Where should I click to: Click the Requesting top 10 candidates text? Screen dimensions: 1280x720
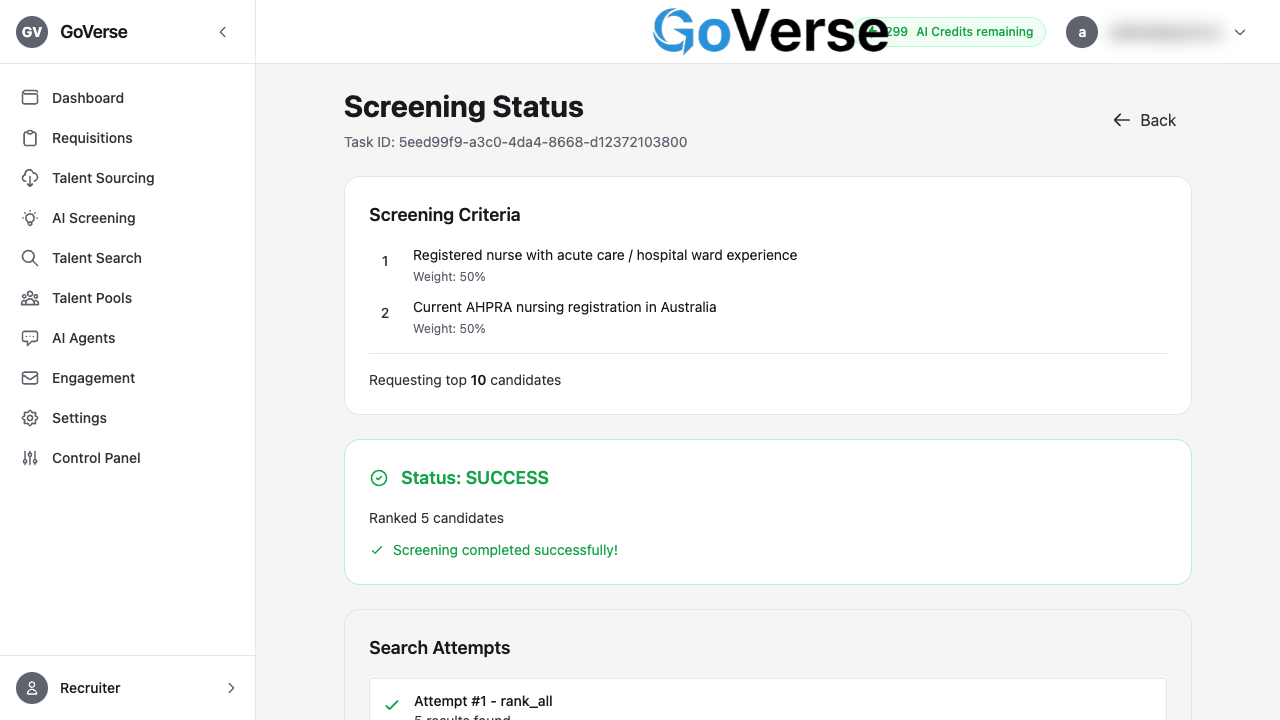coord(465,380)
